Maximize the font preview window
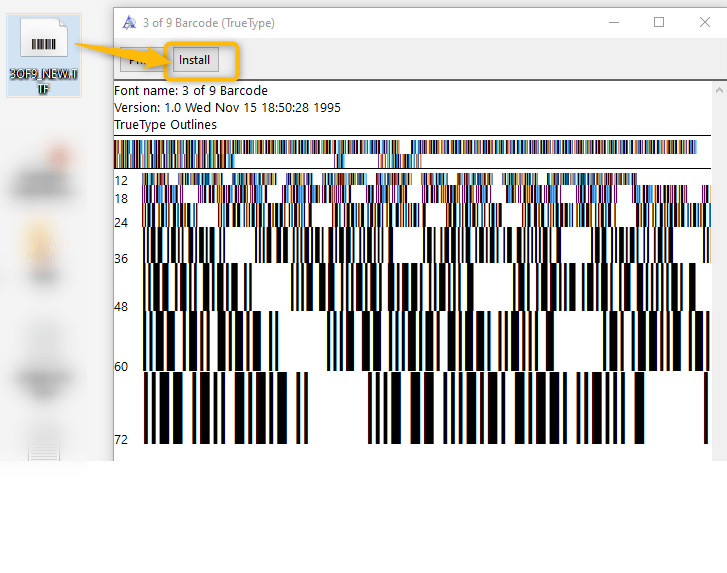Image resolution: width=727 pixels, height=573 pixels. 659,22
